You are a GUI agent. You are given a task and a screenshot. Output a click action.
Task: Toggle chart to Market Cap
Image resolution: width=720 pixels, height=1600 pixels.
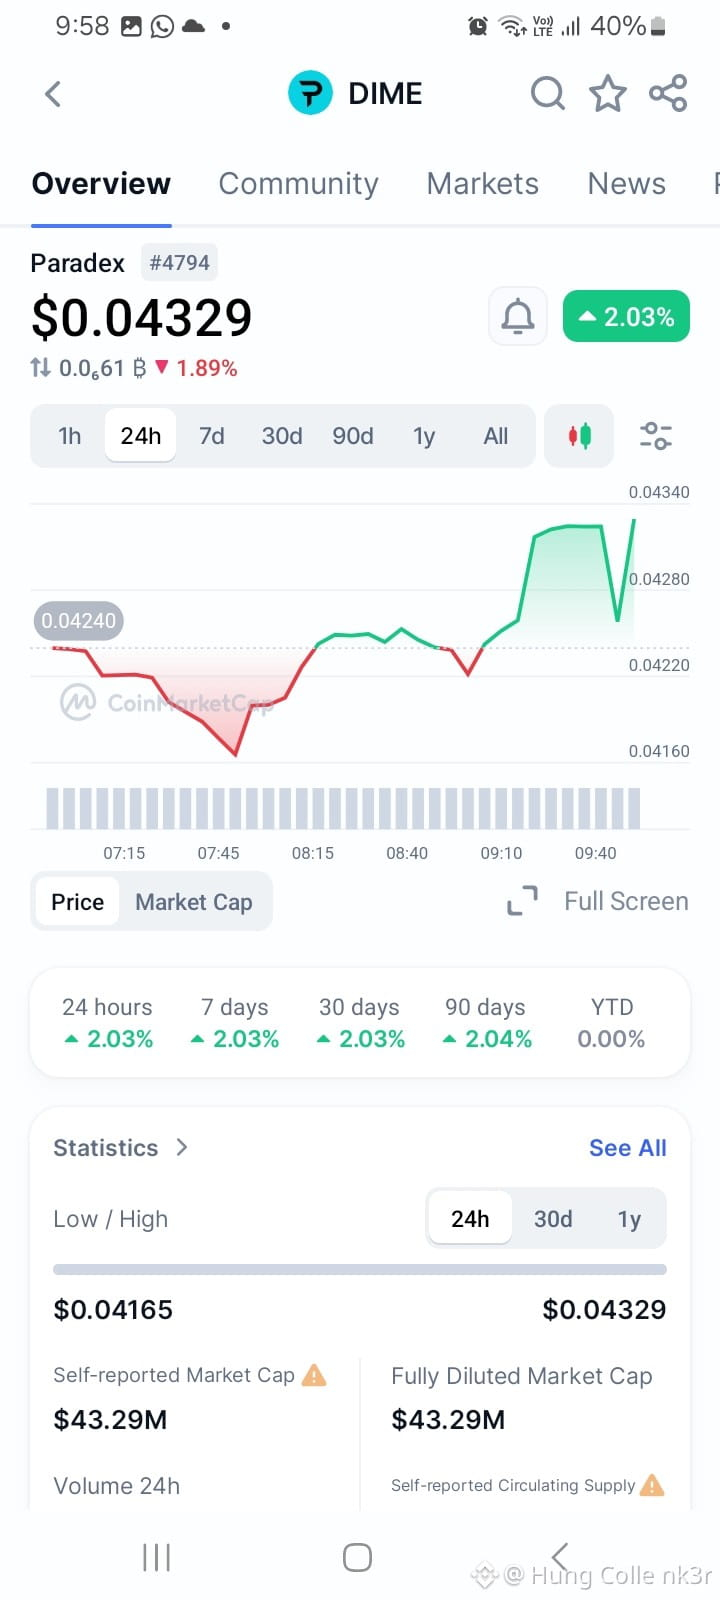point(194,902)
